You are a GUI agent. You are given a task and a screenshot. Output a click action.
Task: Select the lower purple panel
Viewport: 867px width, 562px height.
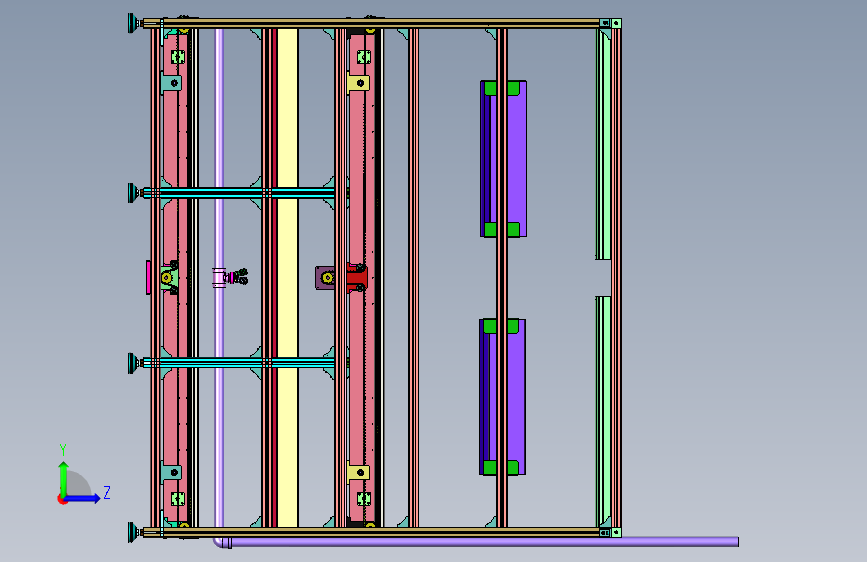pos(515,397)
